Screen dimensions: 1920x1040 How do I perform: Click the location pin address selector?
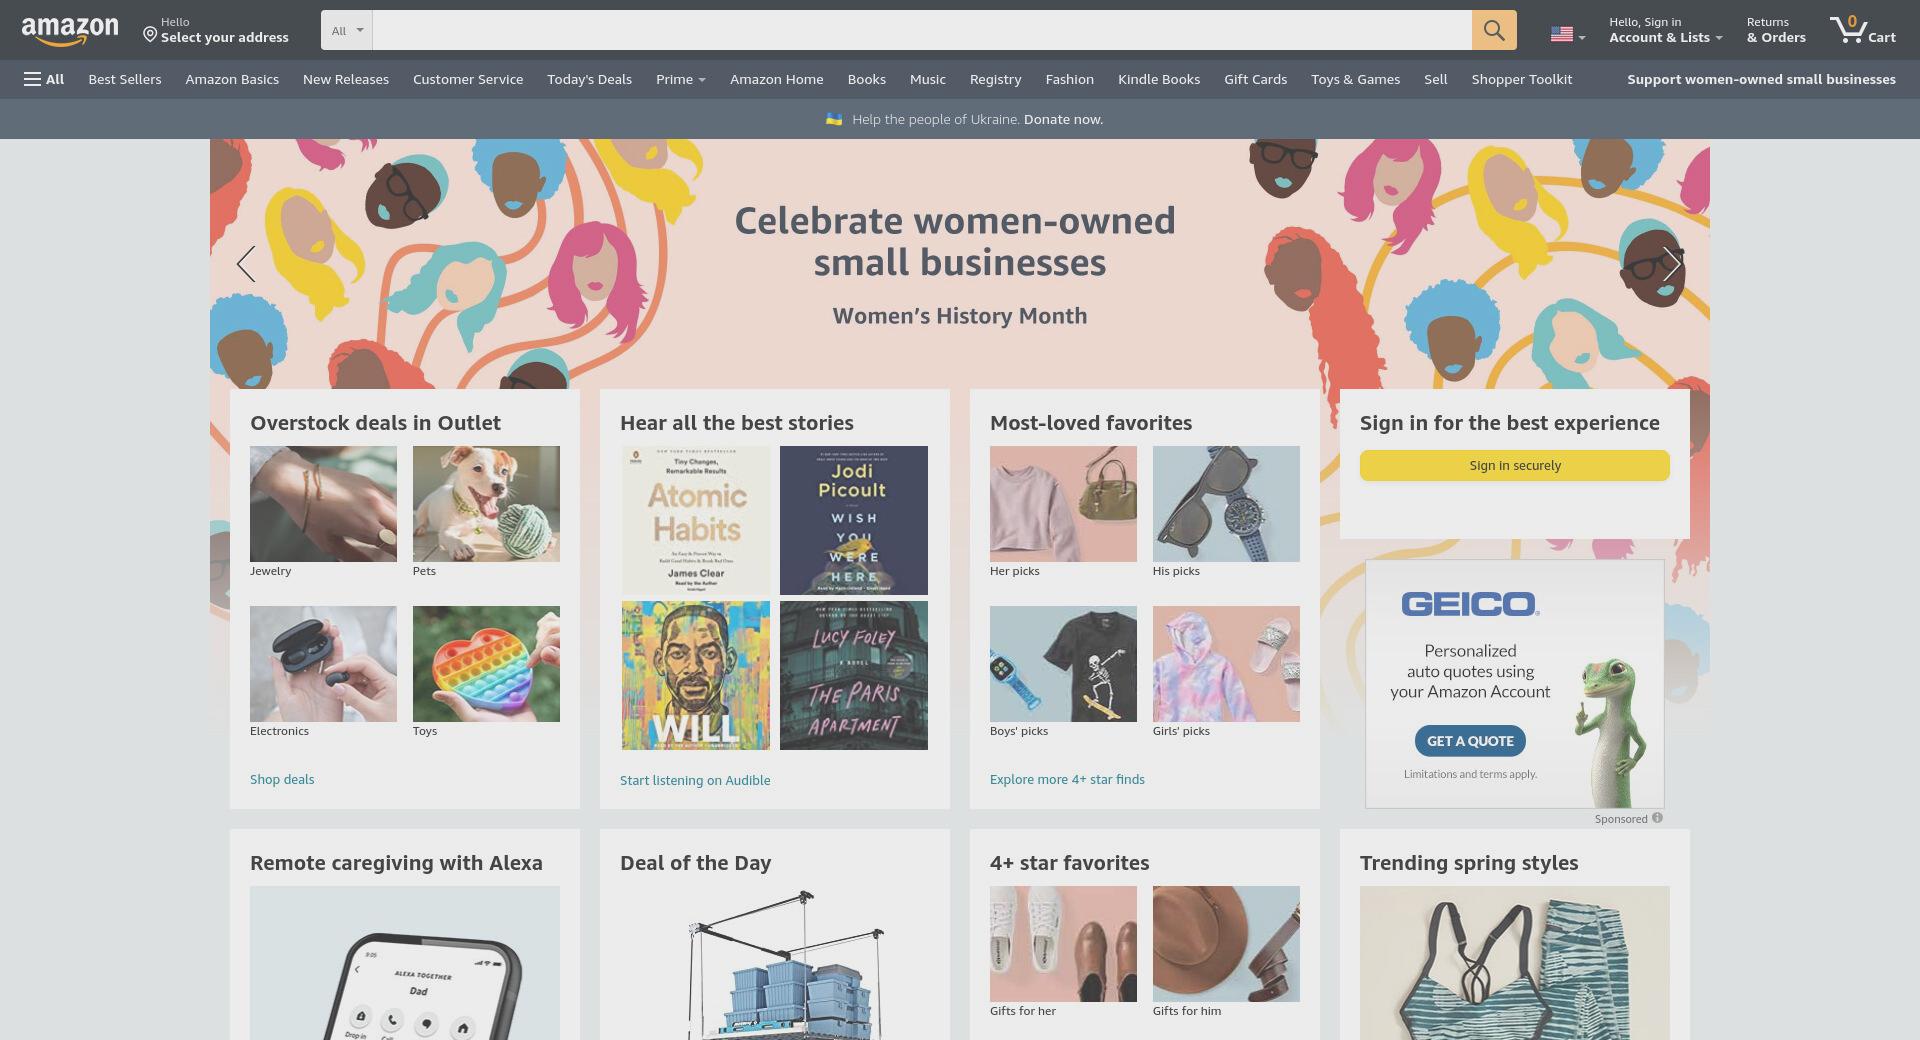click(216, 30)
